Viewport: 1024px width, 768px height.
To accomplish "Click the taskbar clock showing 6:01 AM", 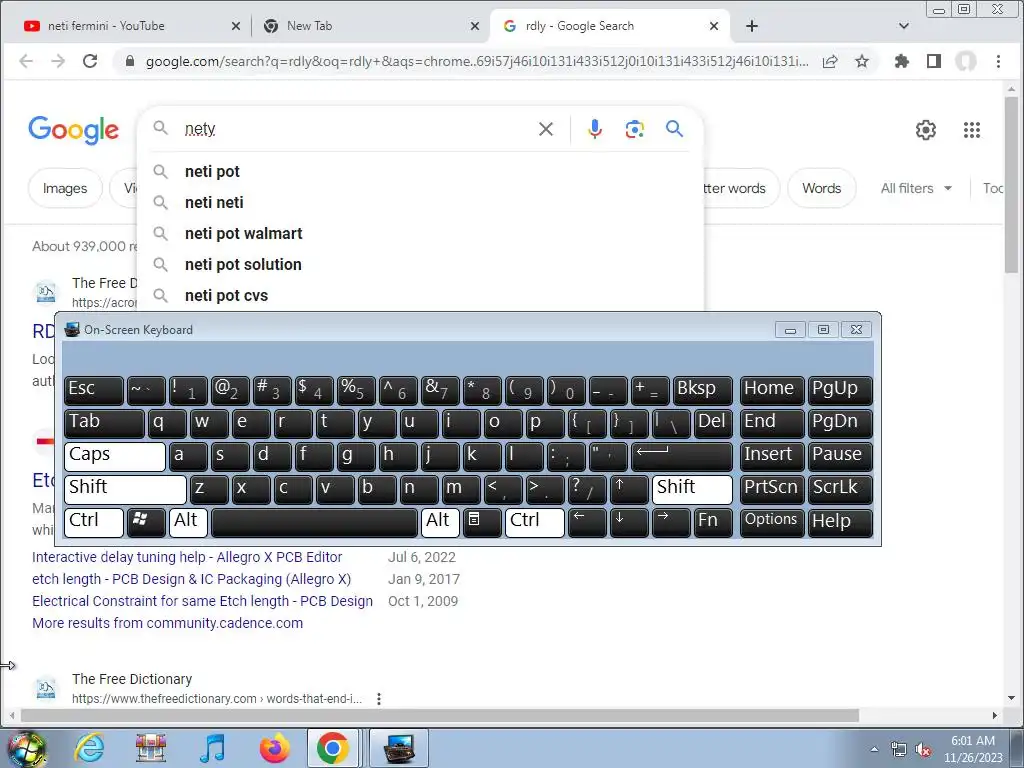I will 973,749.
